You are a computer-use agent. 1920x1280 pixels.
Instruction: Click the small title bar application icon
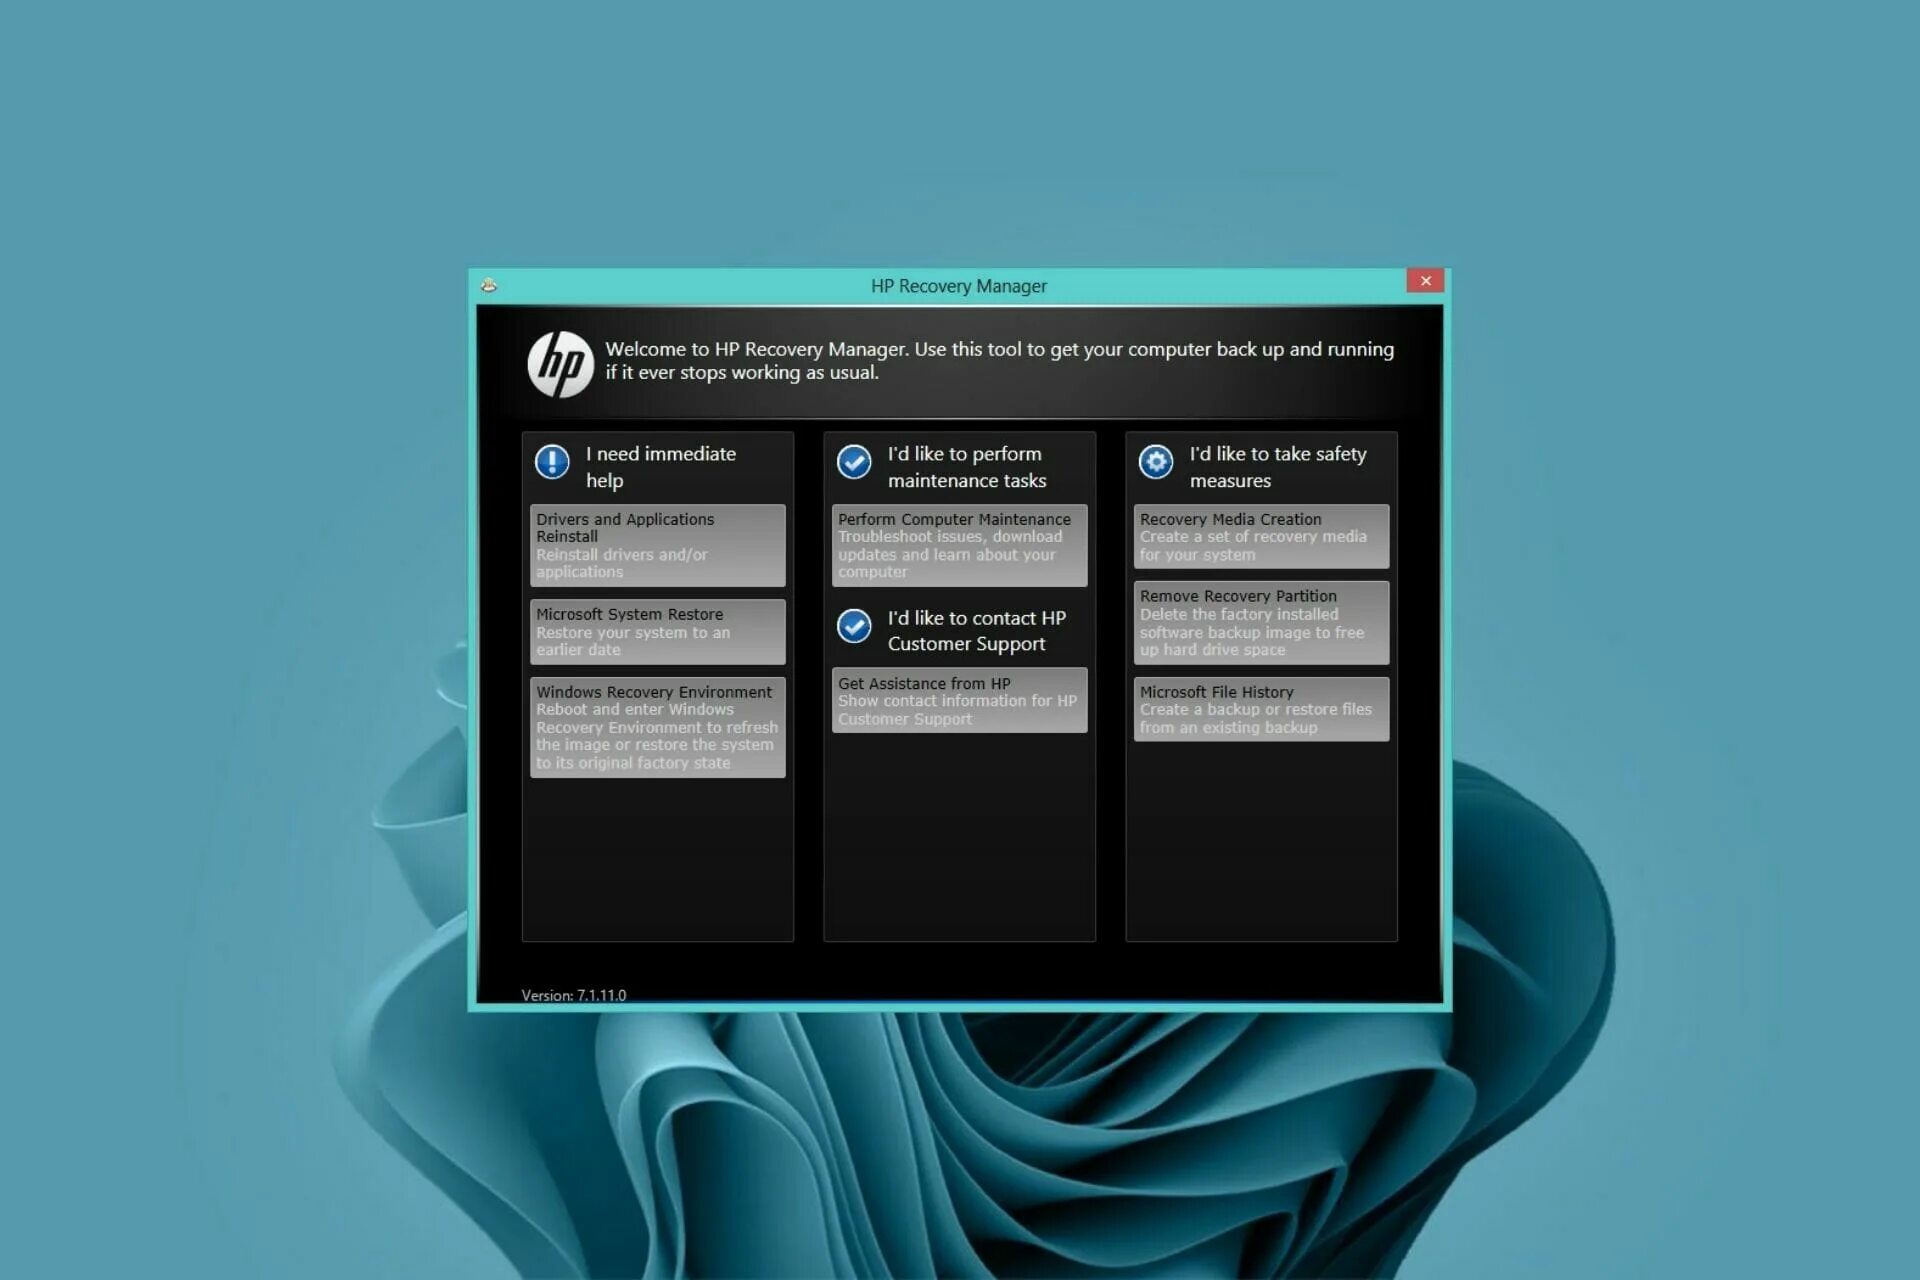point(489,286)
